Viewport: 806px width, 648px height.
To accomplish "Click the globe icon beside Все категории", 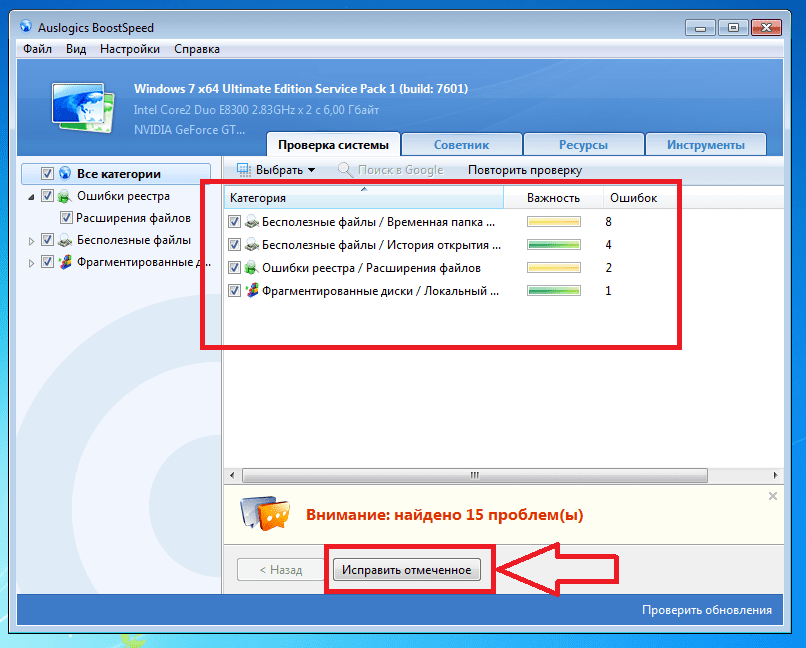I will 65,173.
